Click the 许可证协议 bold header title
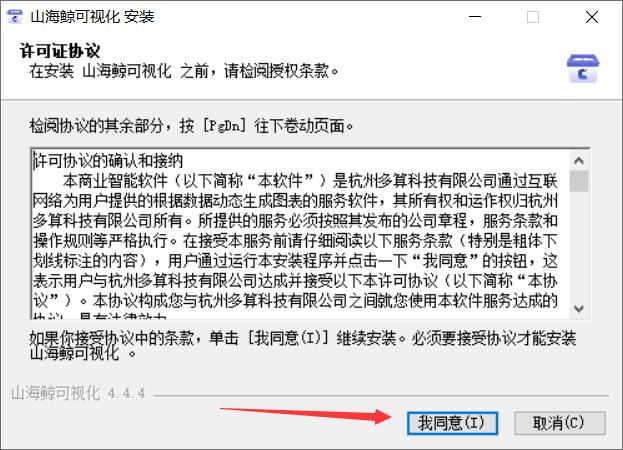Image resolution: width=623 pixels, height=450 pixels. 60,51
